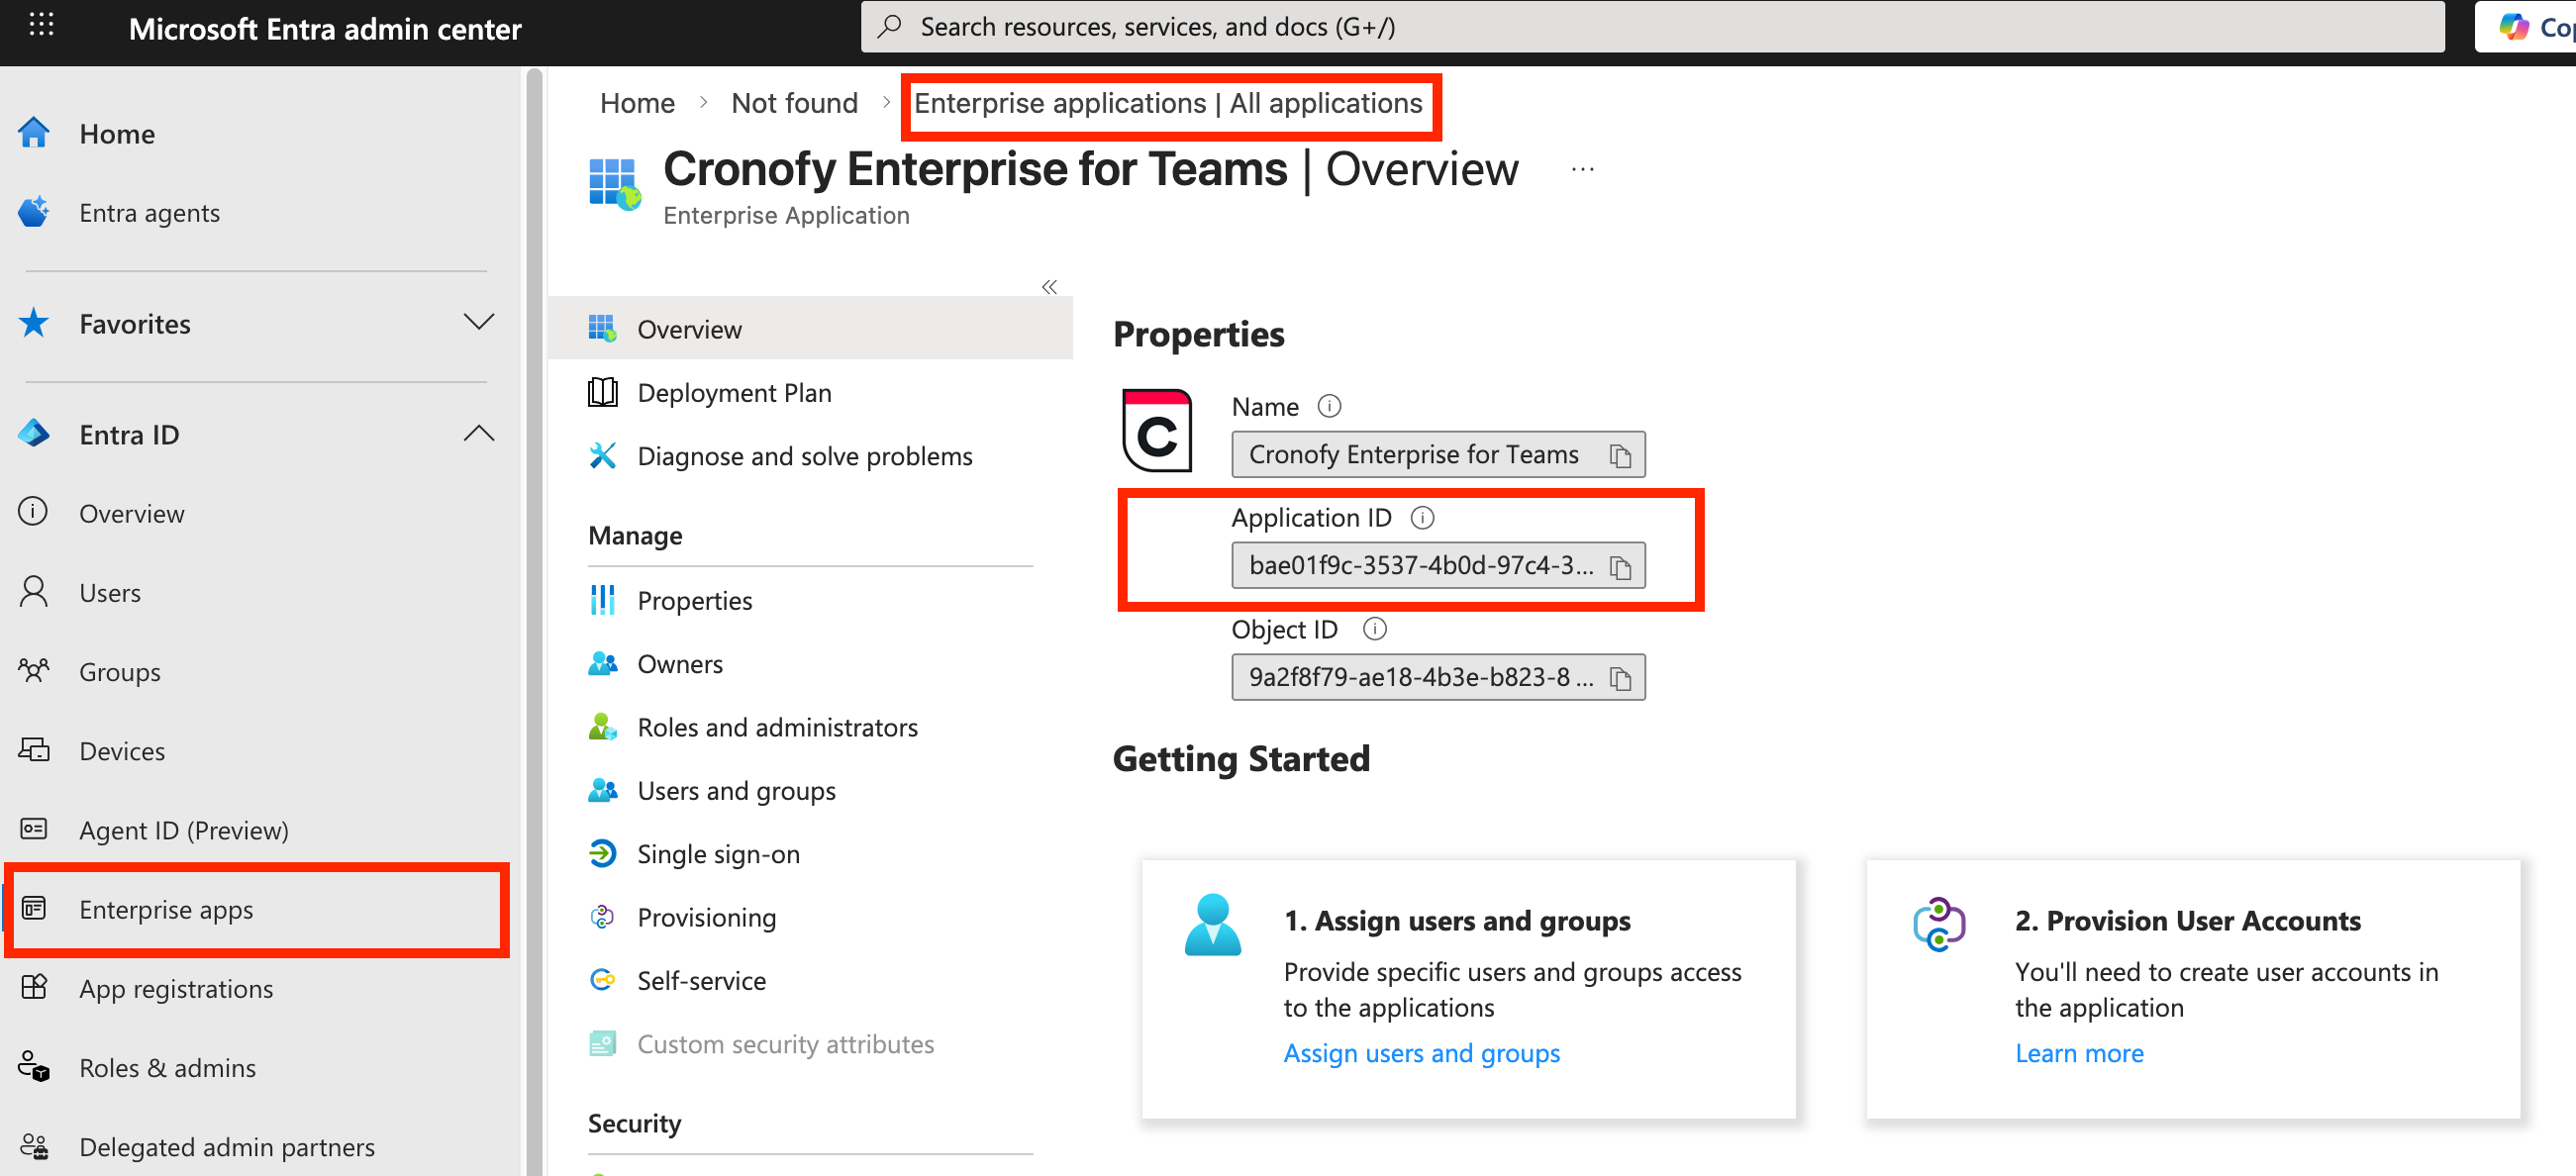2576x1176 pixels.
Task: Open the ellipsis menu beside Overview title
Action: tap(1582, 170)
